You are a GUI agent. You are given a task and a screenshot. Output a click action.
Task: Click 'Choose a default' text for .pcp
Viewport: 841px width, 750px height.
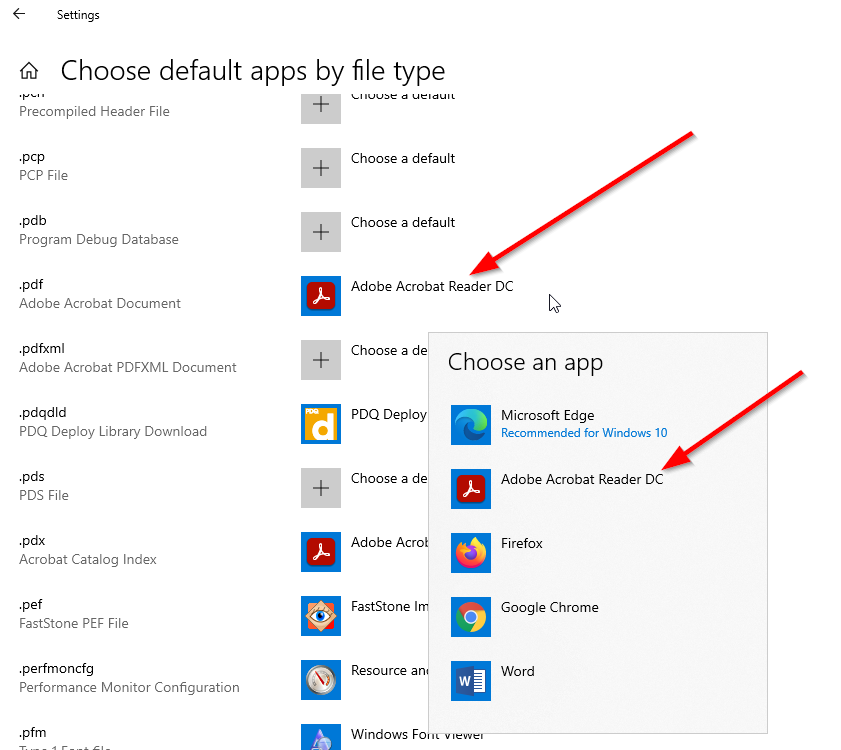coord(403,159)
